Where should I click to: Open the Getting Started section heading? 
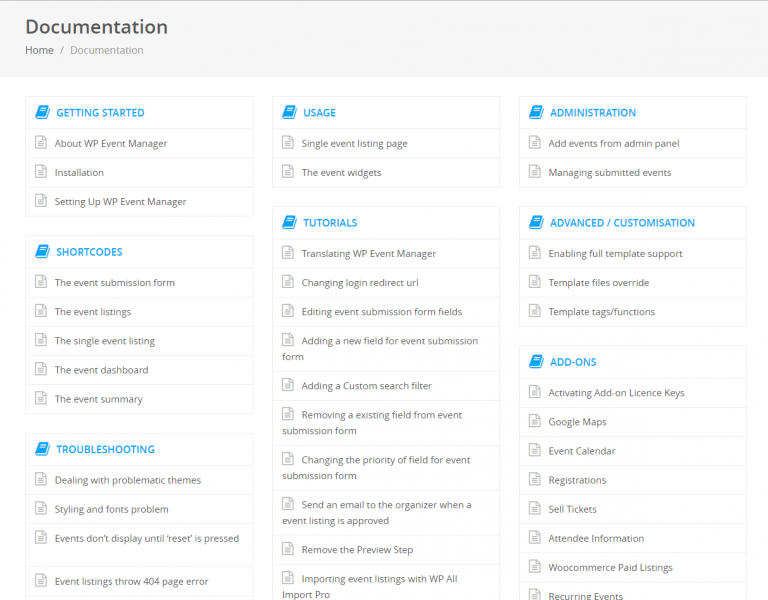(100, 113)
